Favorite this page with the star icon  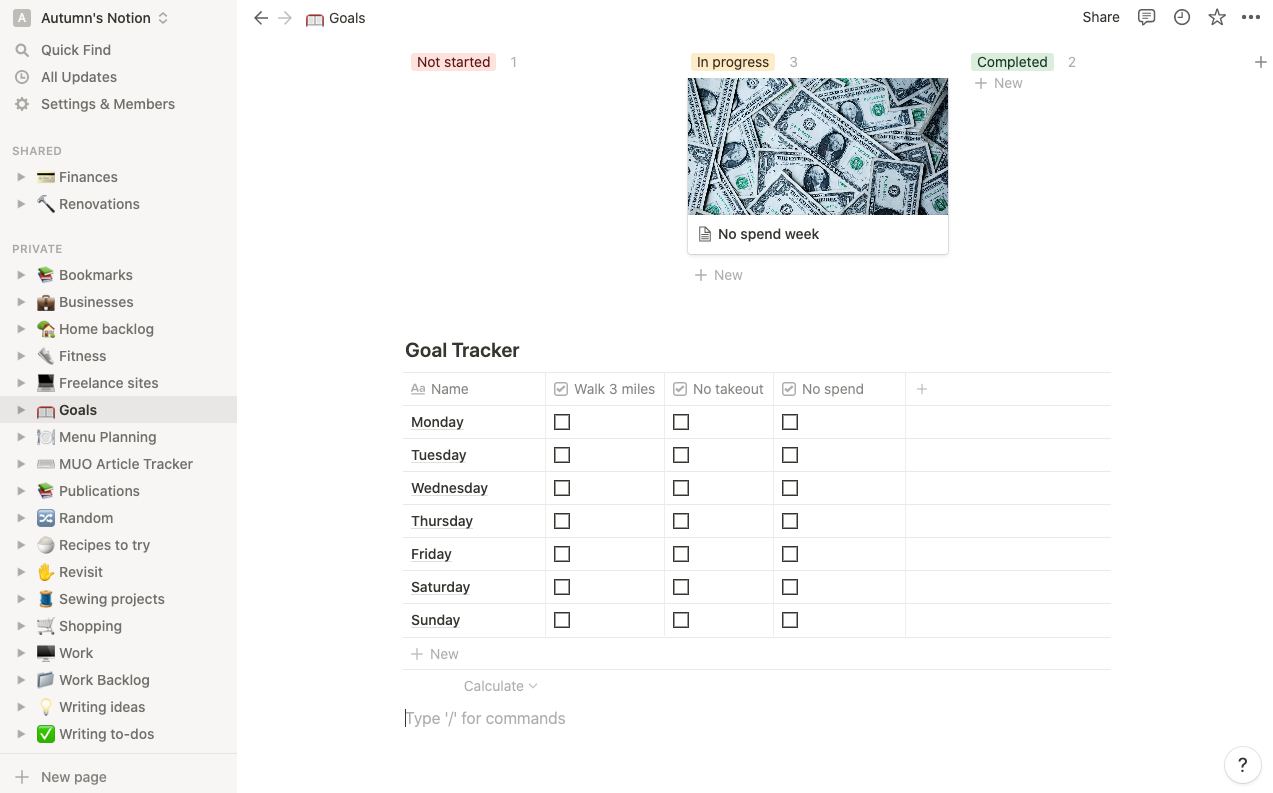pyautogui.click(x=1217, y=17)
